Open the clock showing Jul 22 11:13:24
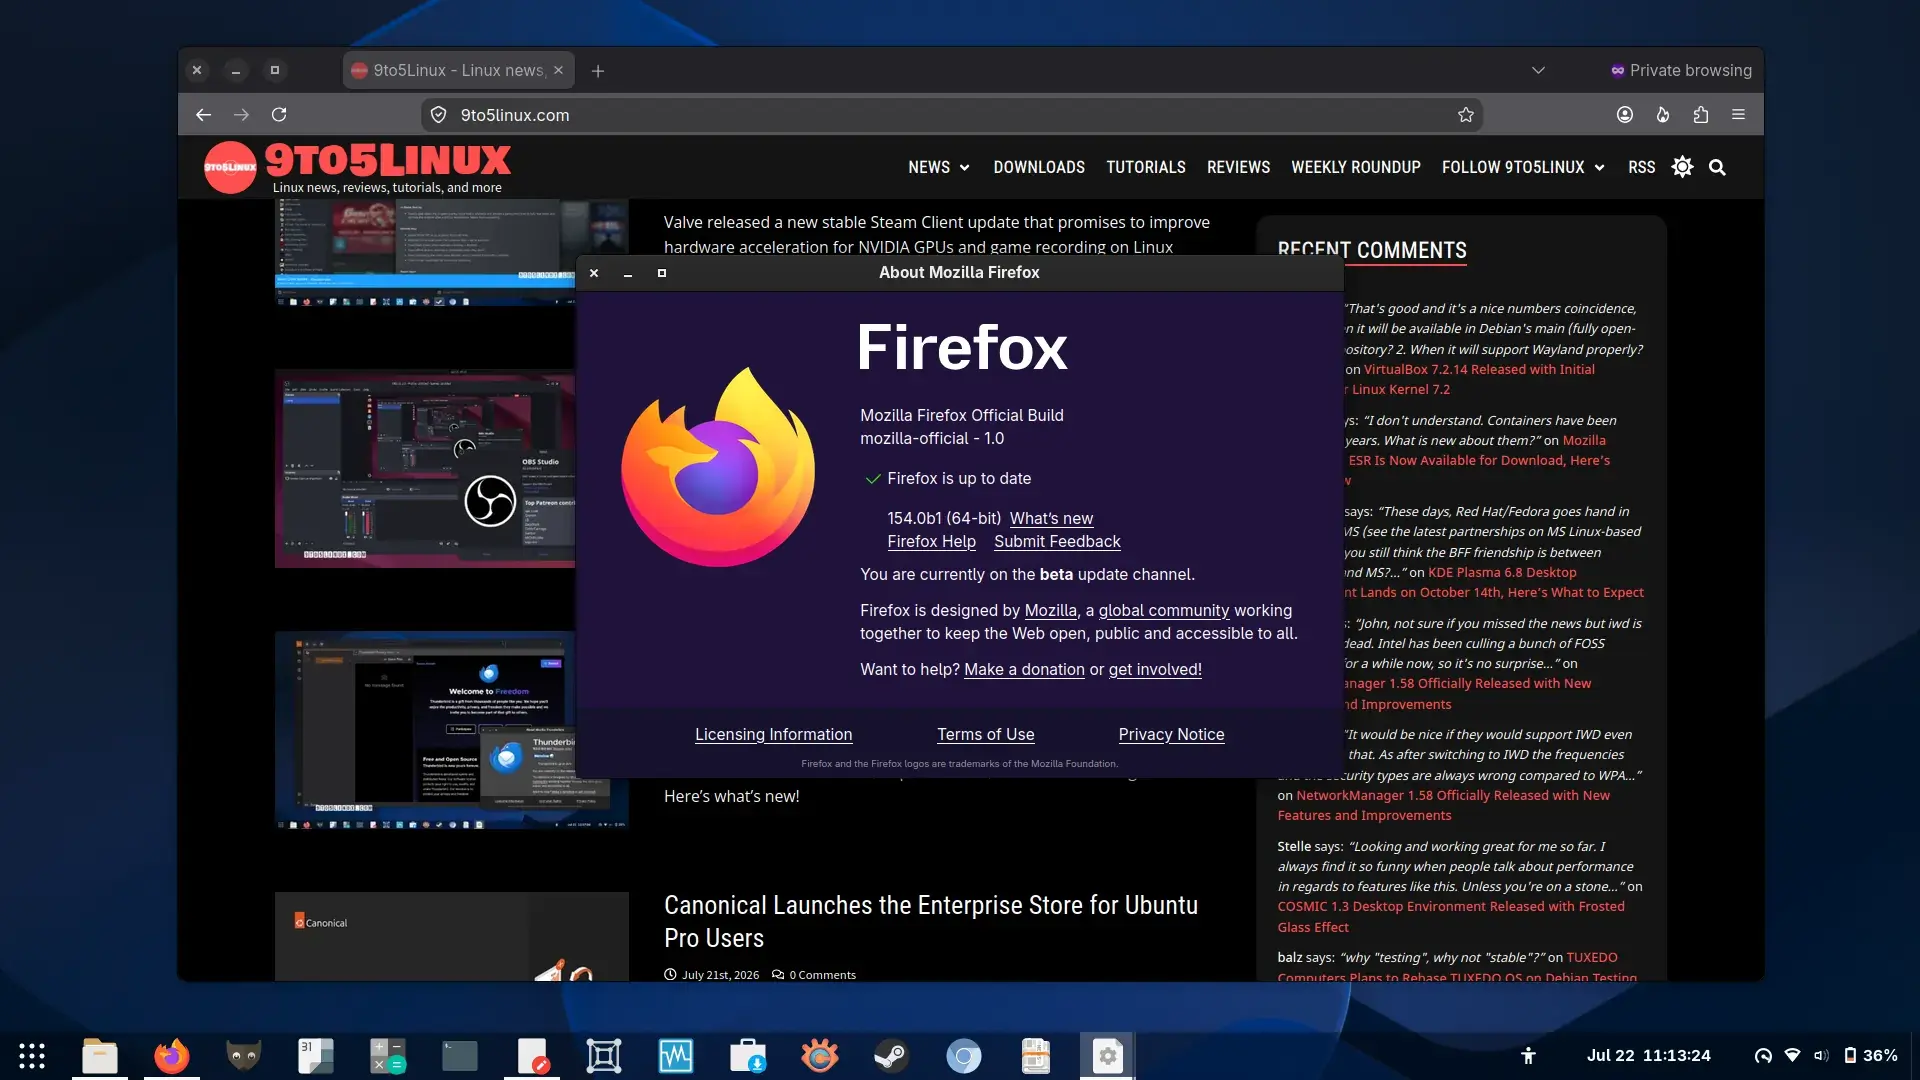This screenshot has width=1920, height=1080. 1648,1055
